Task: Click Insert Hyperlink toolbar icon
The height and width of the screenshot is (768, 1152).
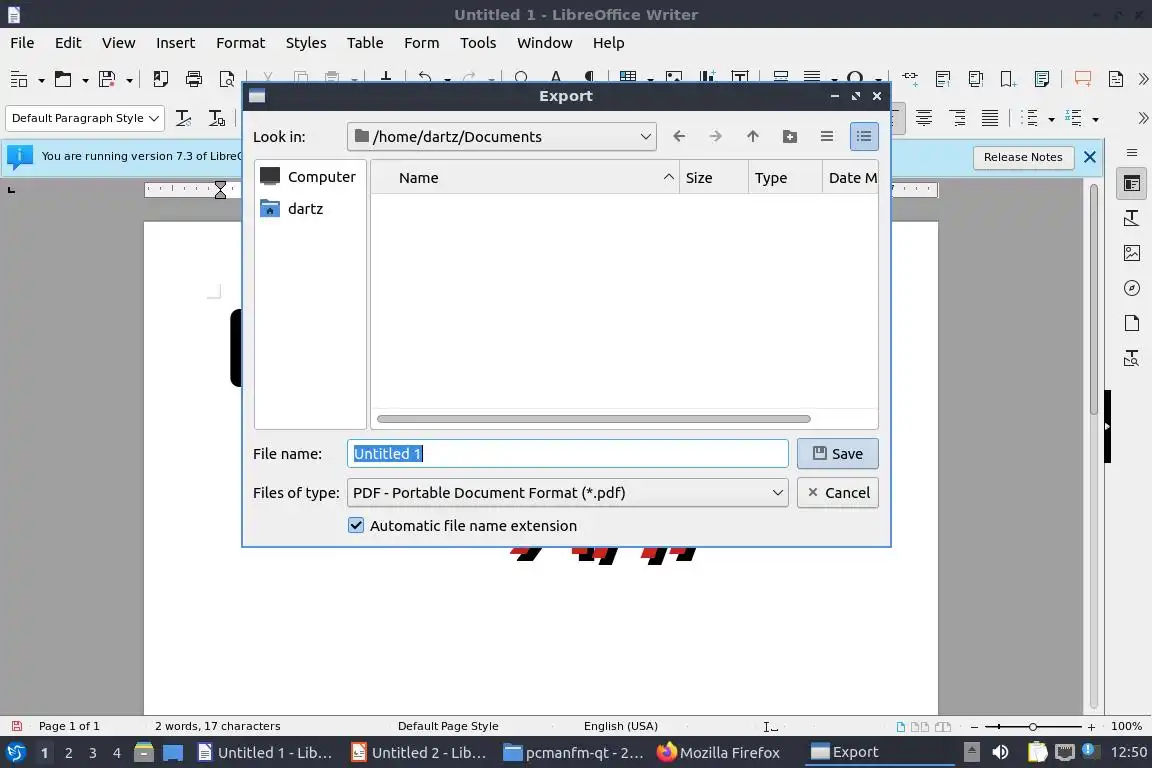Action: click(910, 79)
